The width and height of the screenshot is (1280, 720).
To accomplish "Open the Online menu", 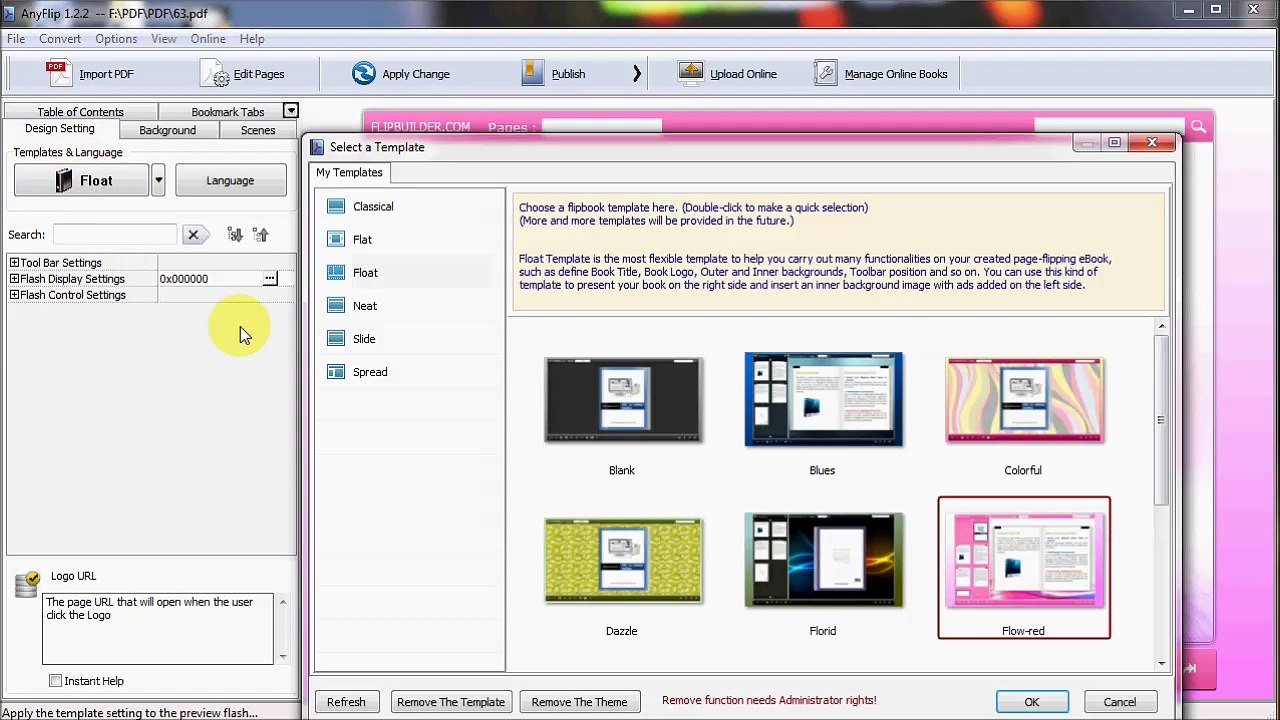I will (208, 38).
